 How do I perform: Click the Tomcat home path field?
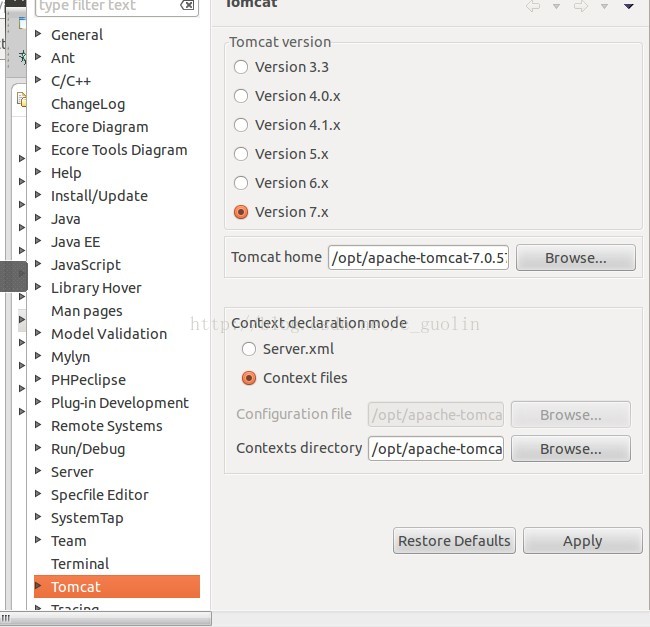418,258
